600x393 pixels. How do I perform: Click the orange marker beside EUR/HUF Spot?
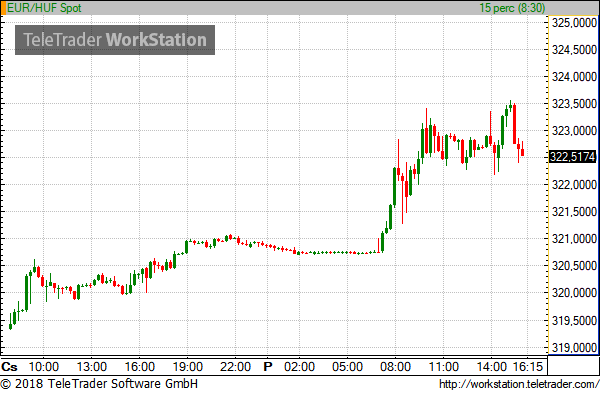coord(3,8)
